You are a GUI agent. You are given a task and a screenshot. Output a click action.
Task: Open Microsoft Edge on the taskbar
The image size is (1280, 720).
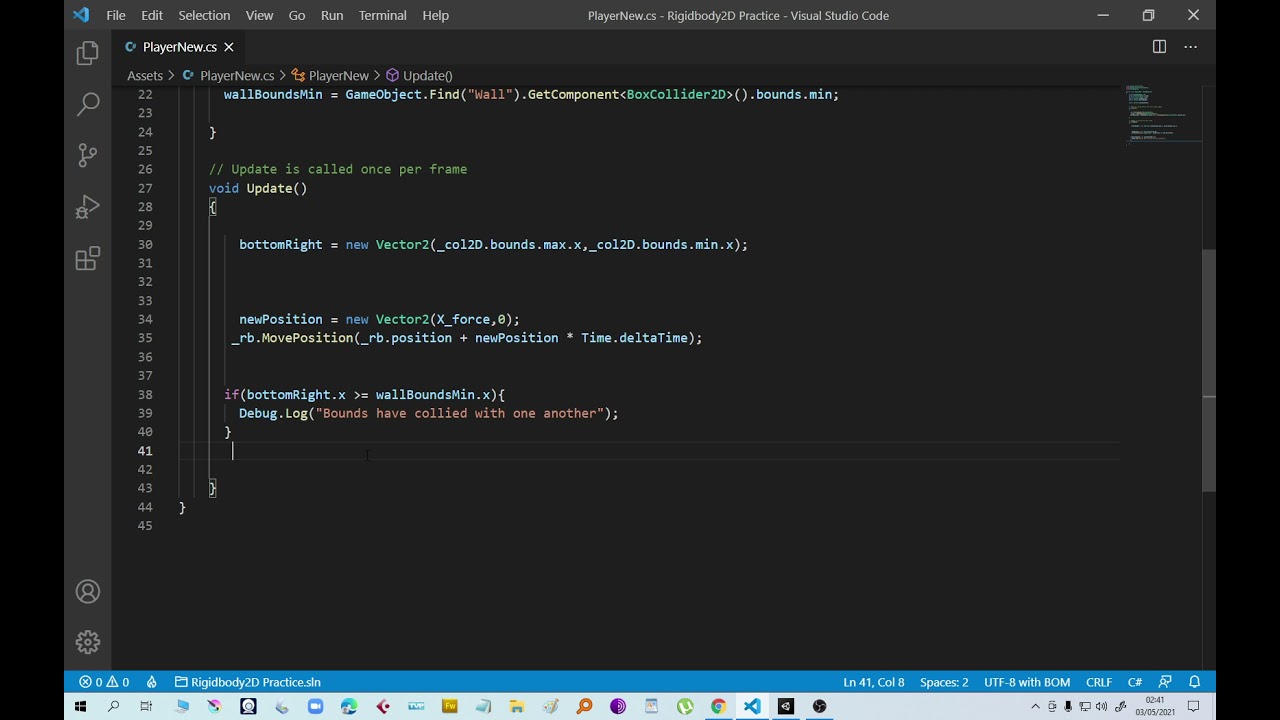(x=349, y=706)
